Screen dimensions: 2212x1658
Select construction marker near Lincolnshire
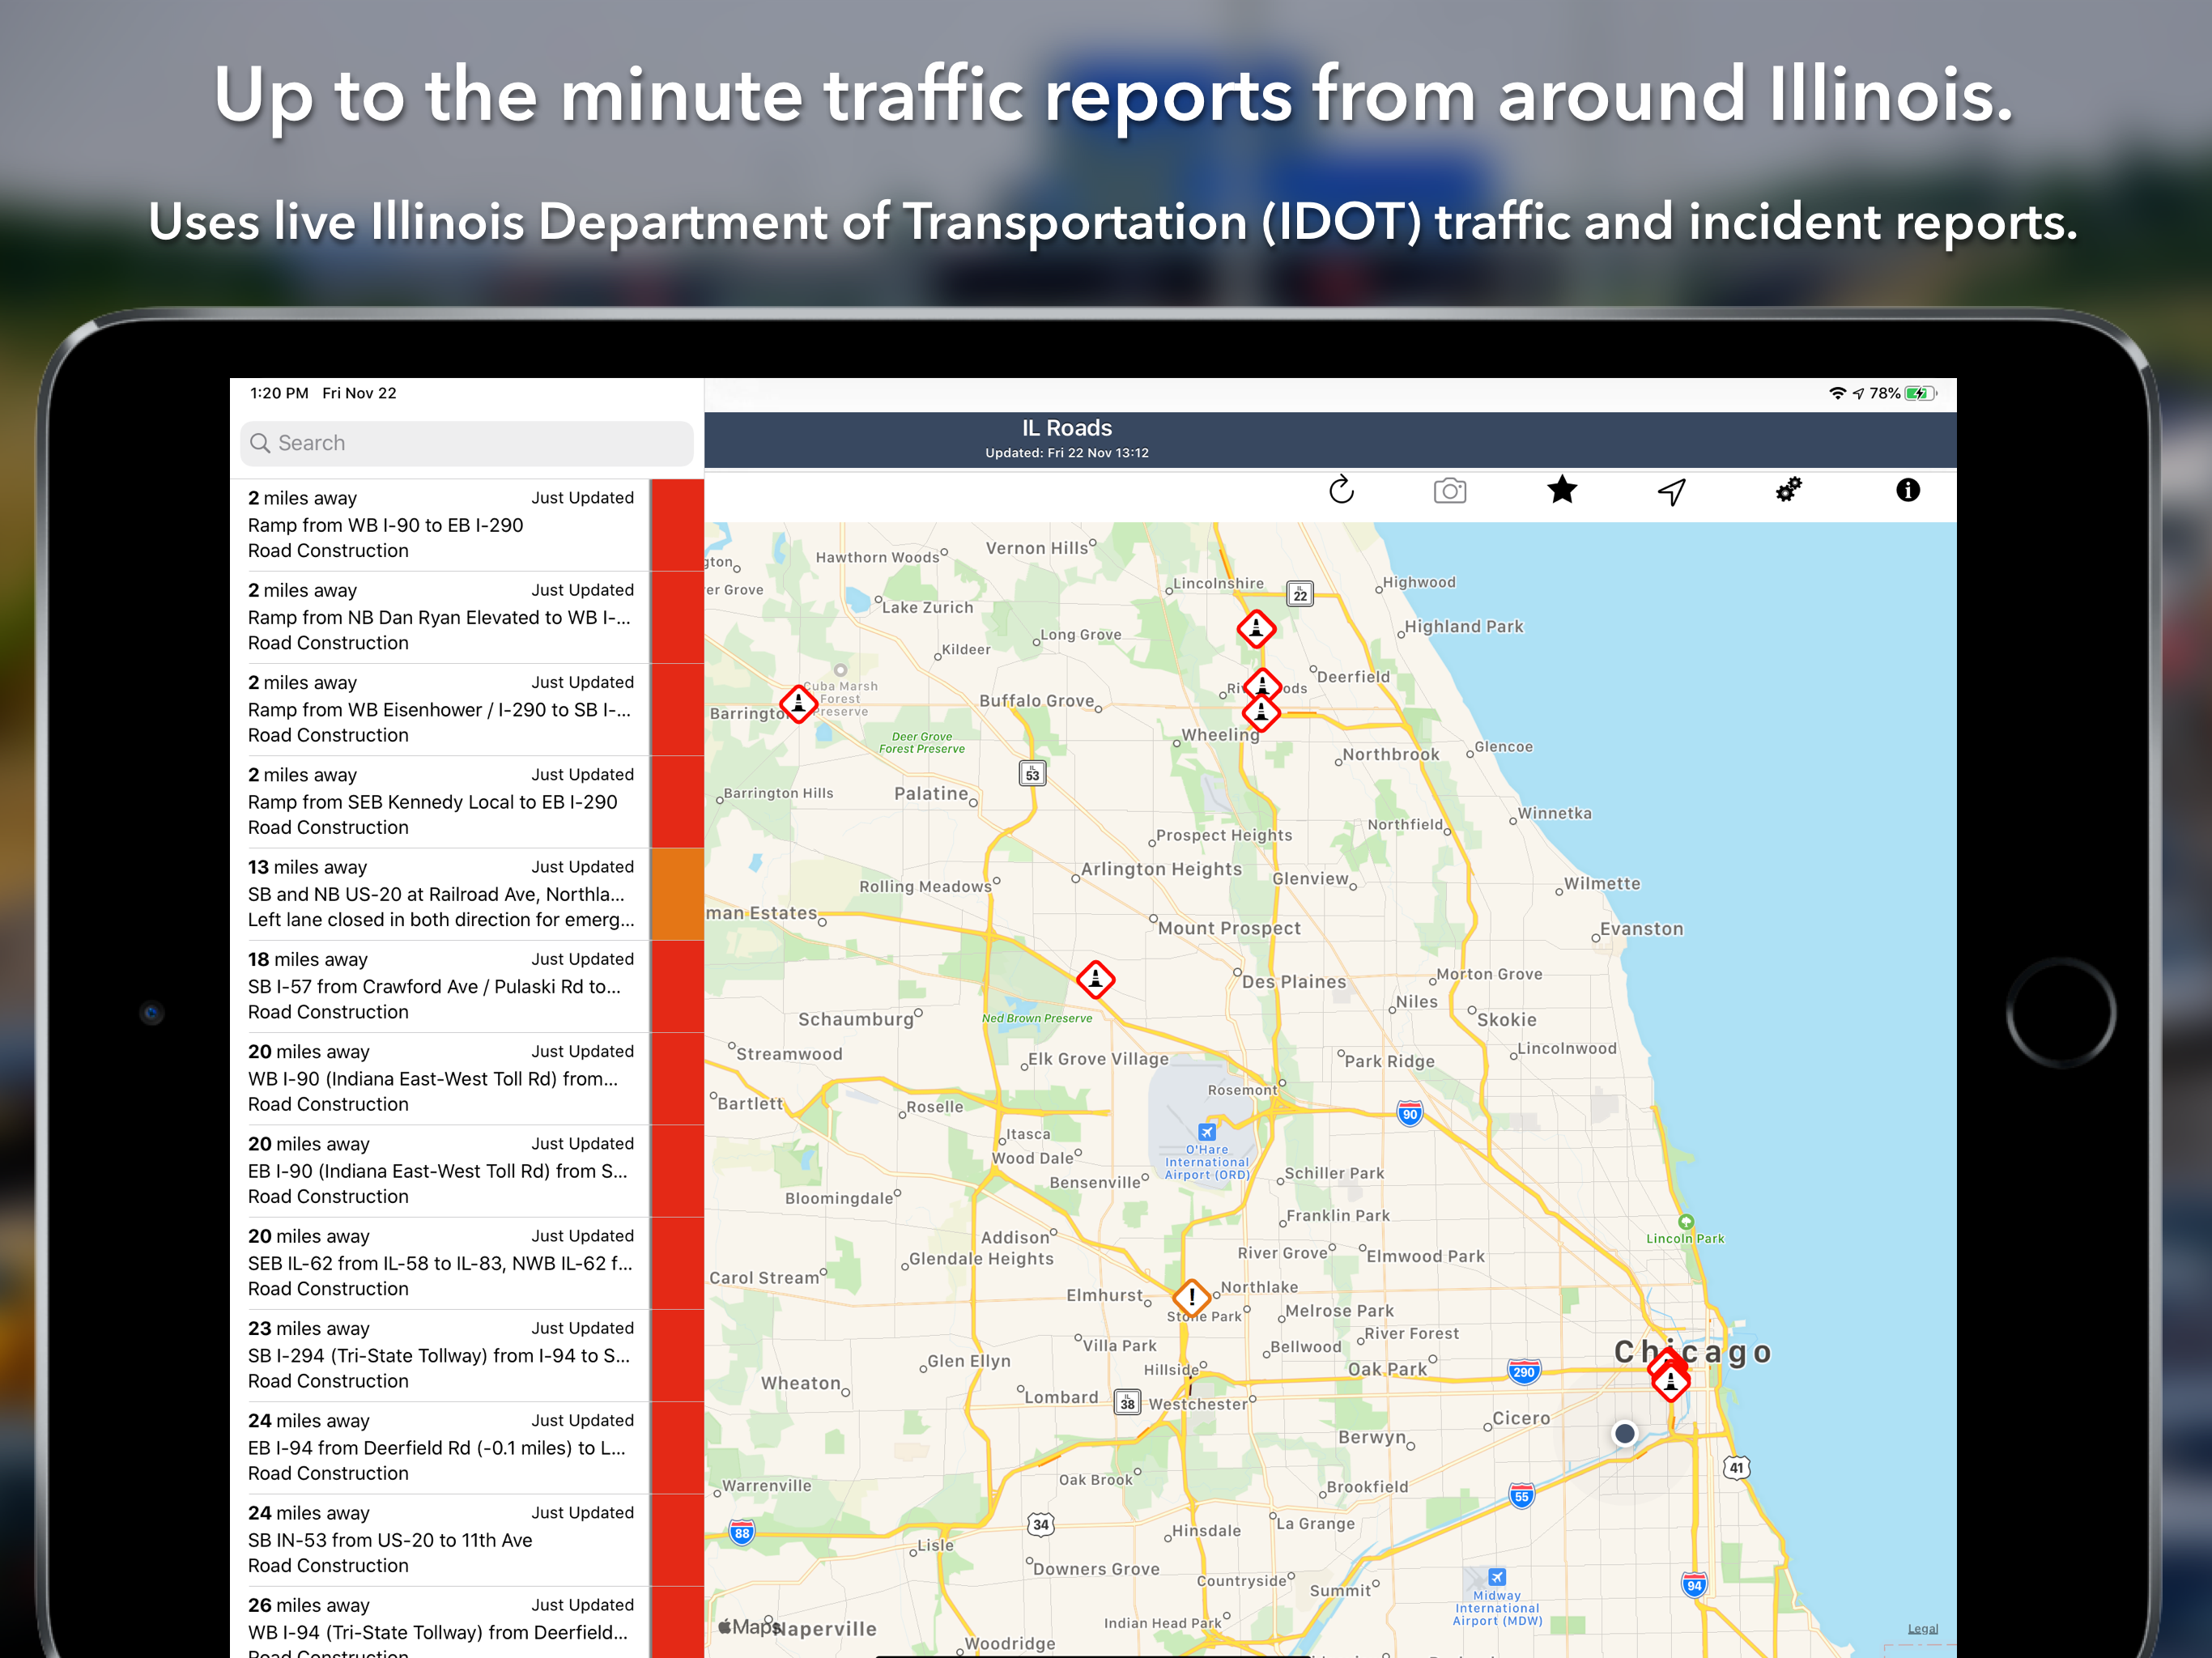[x=1256, y=629]
